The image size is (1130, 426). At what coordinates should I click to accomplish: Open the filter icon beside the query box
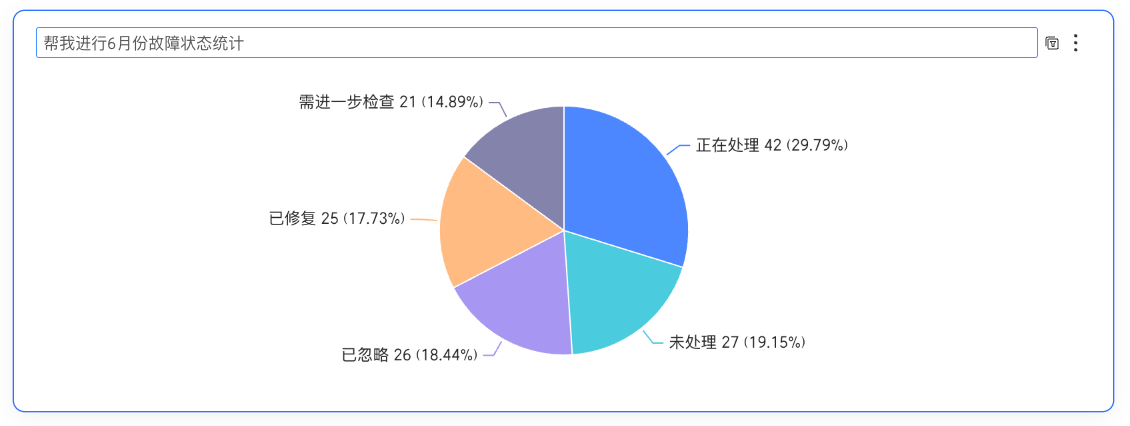click(x=1052, y=43)
